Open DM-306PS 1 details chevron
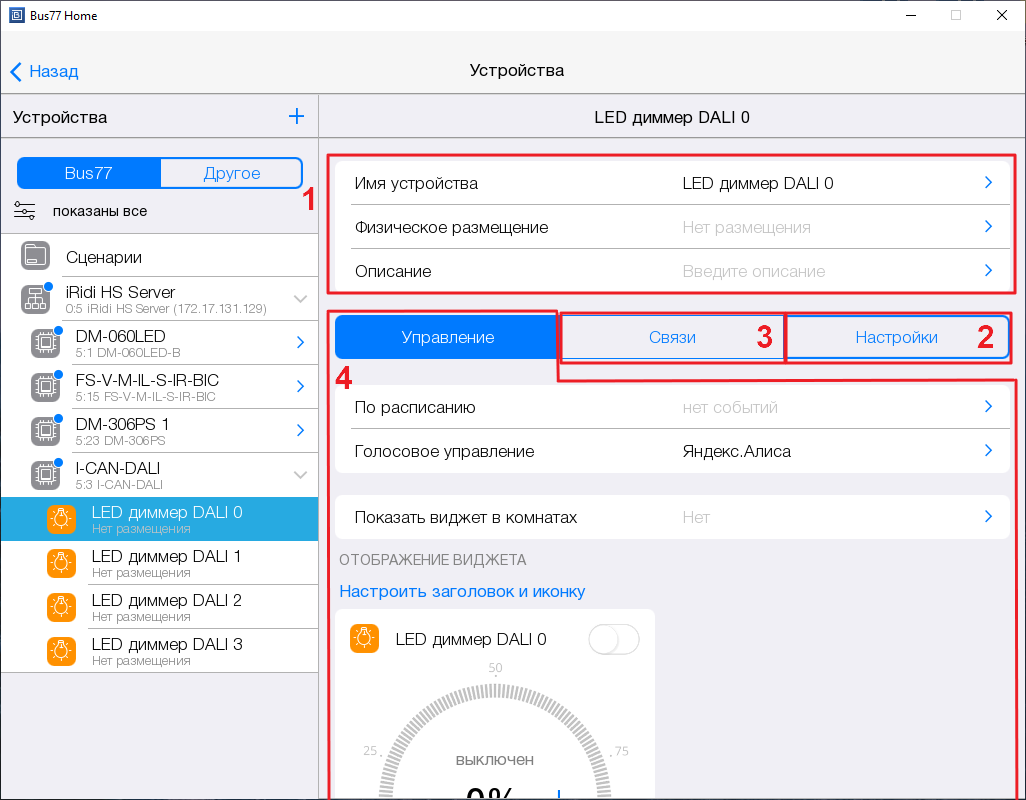1026x800 pixels. (x=300, y=430)
